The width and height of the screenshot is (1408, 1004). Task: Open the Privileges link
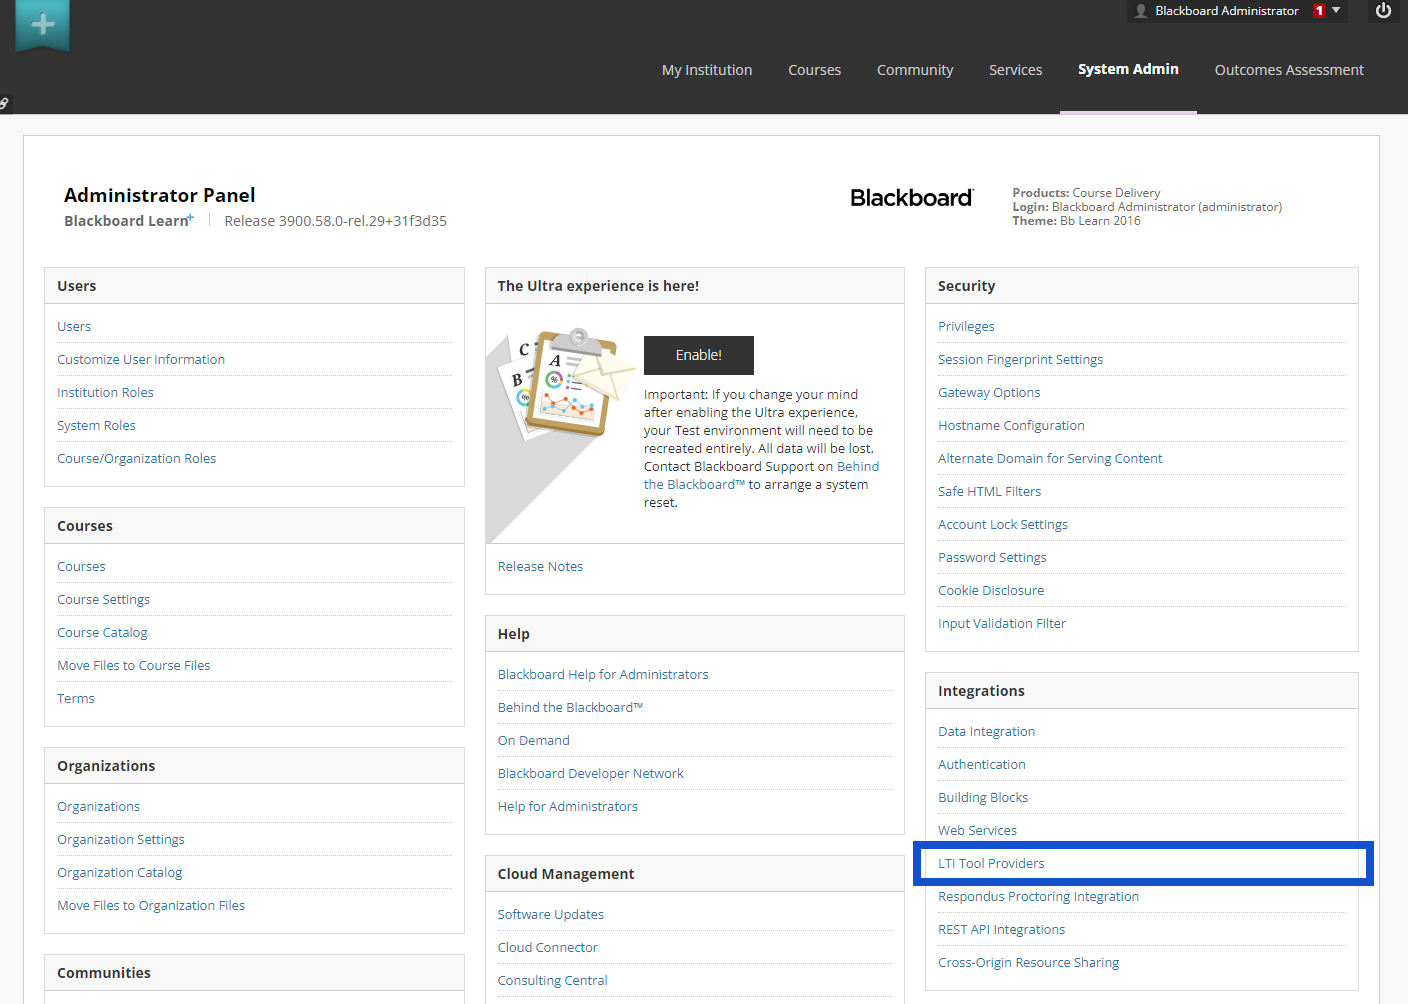pyautogui.click(x=966, y=327)
